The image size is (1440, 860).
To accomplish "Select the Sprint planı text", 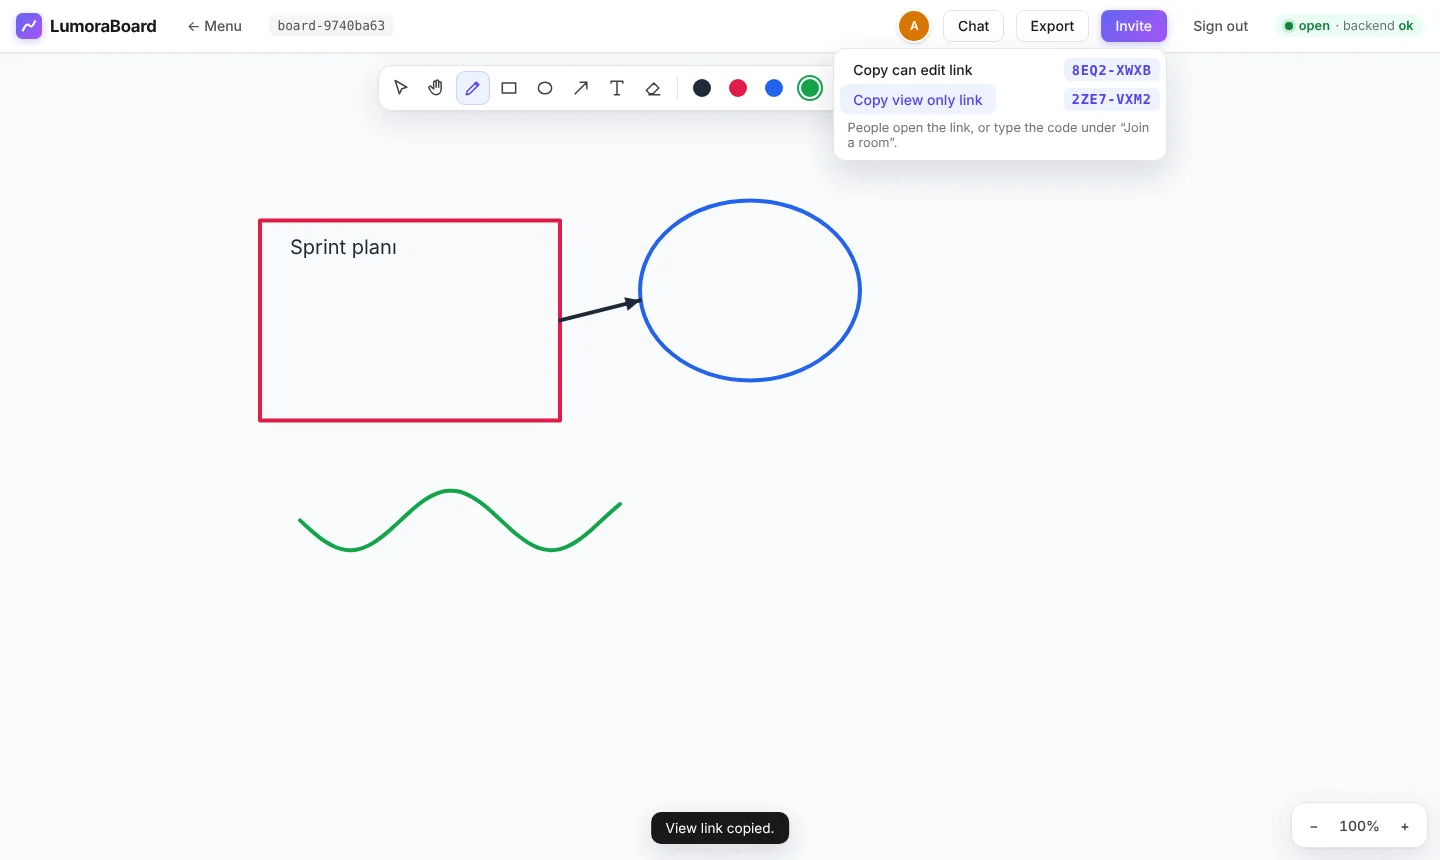I will click(x=343, y=247).
